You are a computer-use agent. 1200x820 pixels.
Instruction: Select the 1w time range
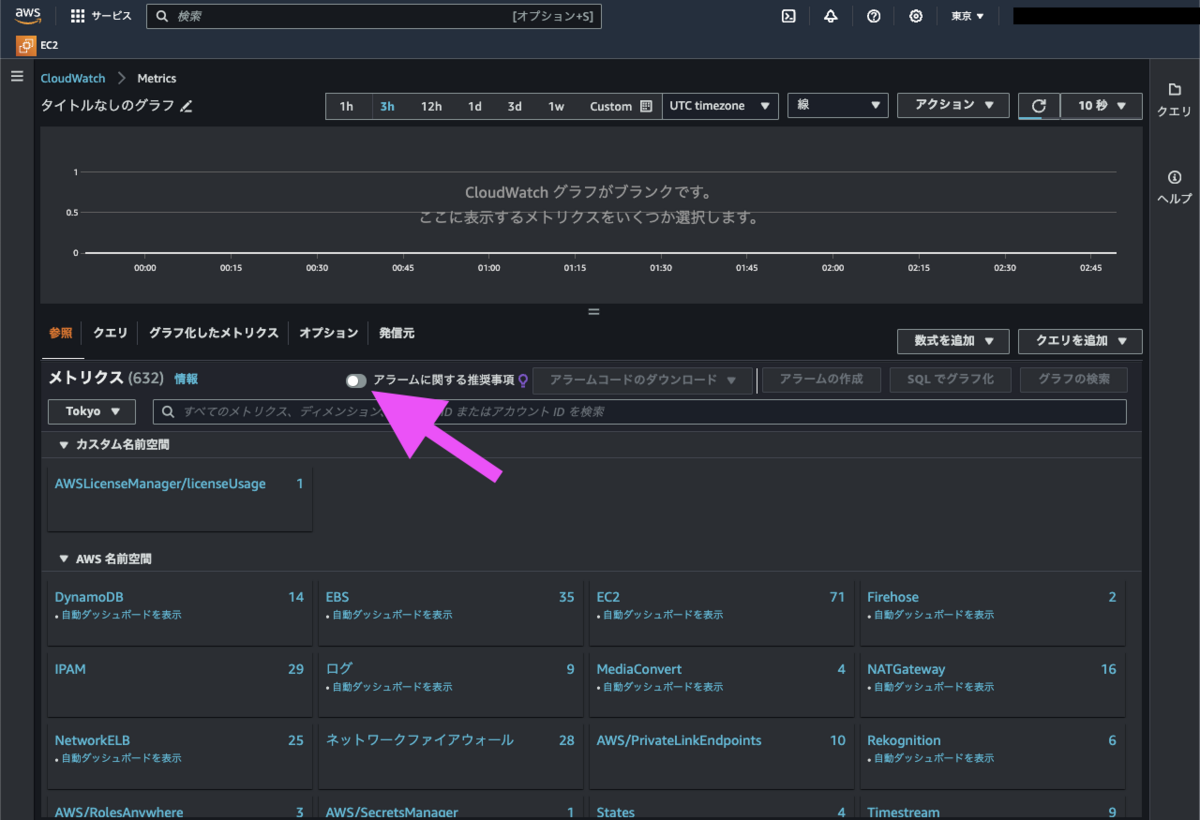point(556,106)
